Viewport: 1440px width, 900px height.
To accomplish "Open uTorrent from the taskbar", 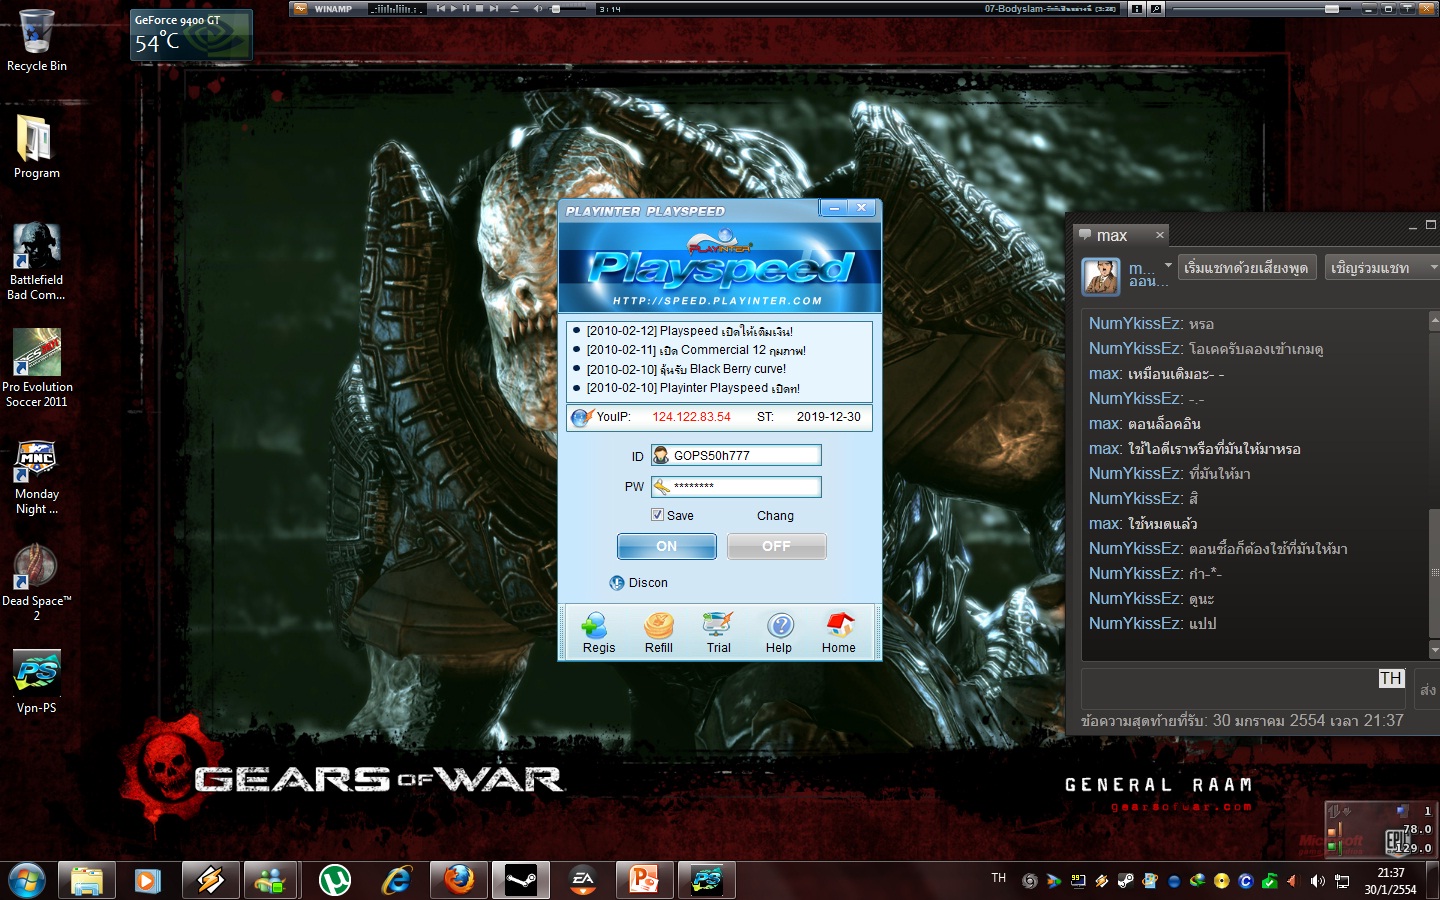I will coord(334,880).
